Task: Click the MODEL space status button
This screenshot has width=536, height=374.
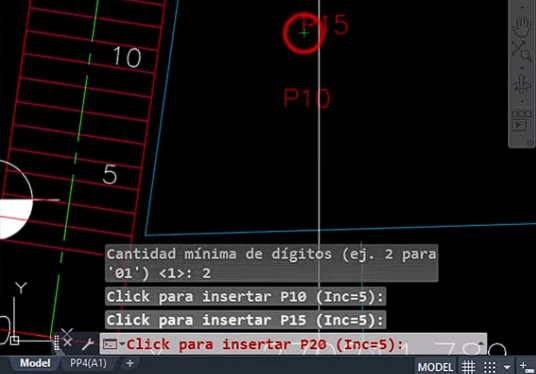Action: pyautogui.click(x=435, y=367)
